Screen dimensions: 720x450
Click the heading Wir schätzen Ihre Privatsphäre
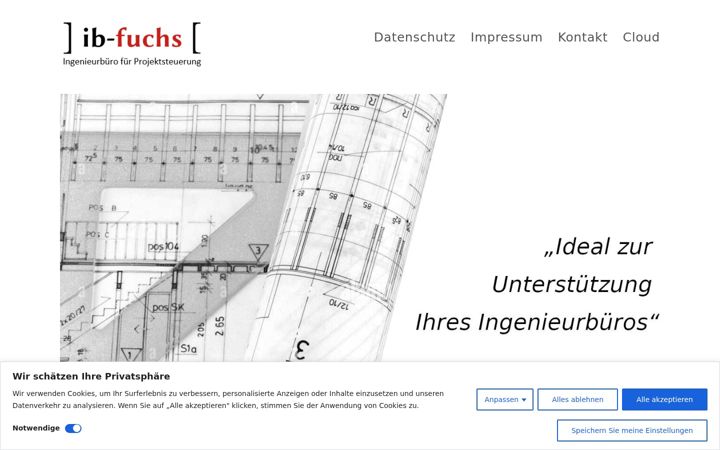coord(91,376)
